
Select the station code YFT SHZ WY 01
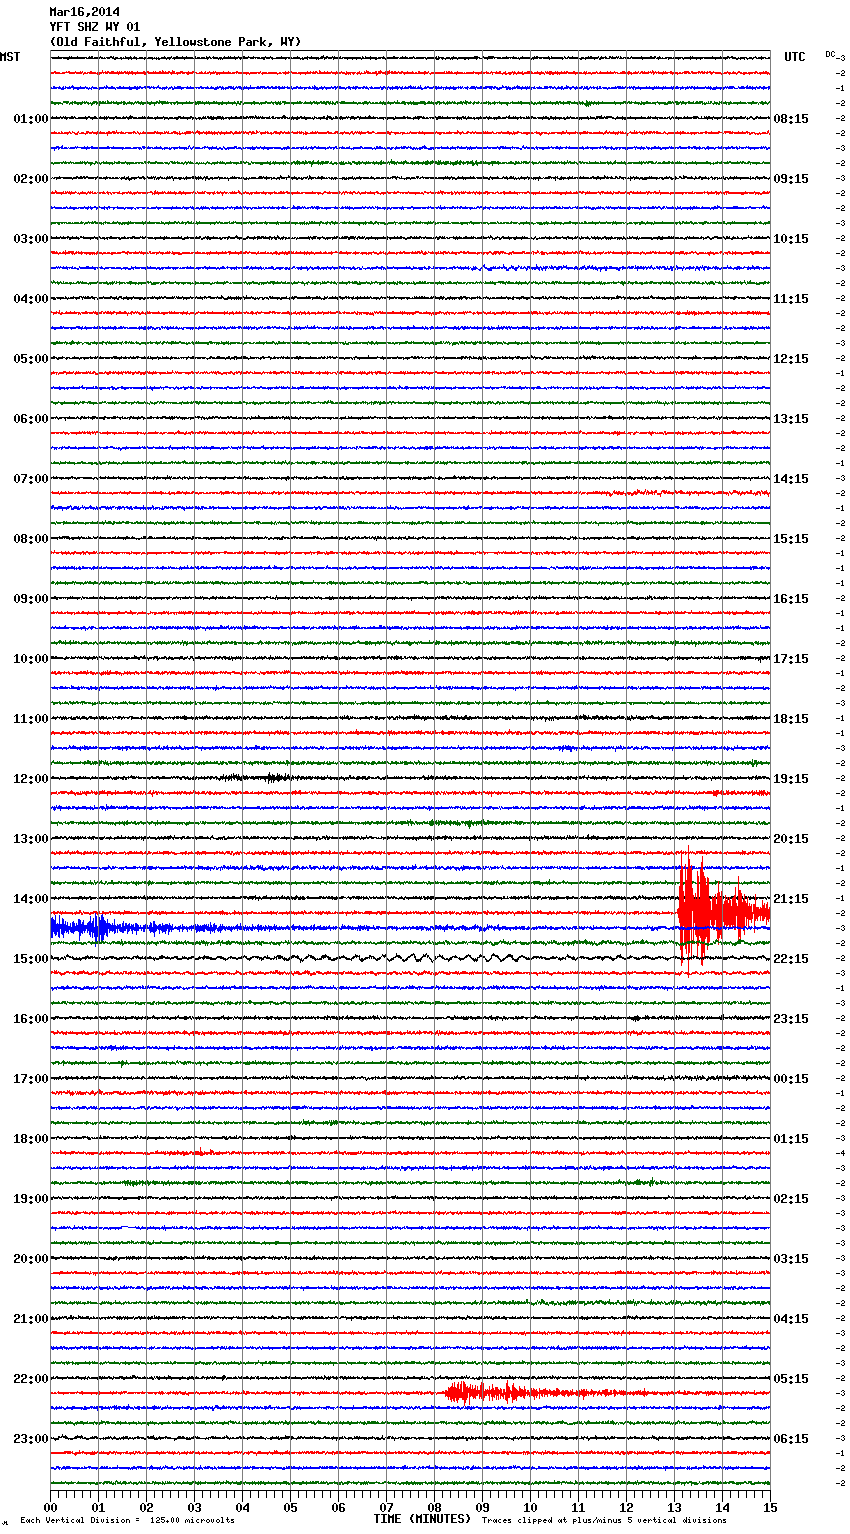coord(95,27)
